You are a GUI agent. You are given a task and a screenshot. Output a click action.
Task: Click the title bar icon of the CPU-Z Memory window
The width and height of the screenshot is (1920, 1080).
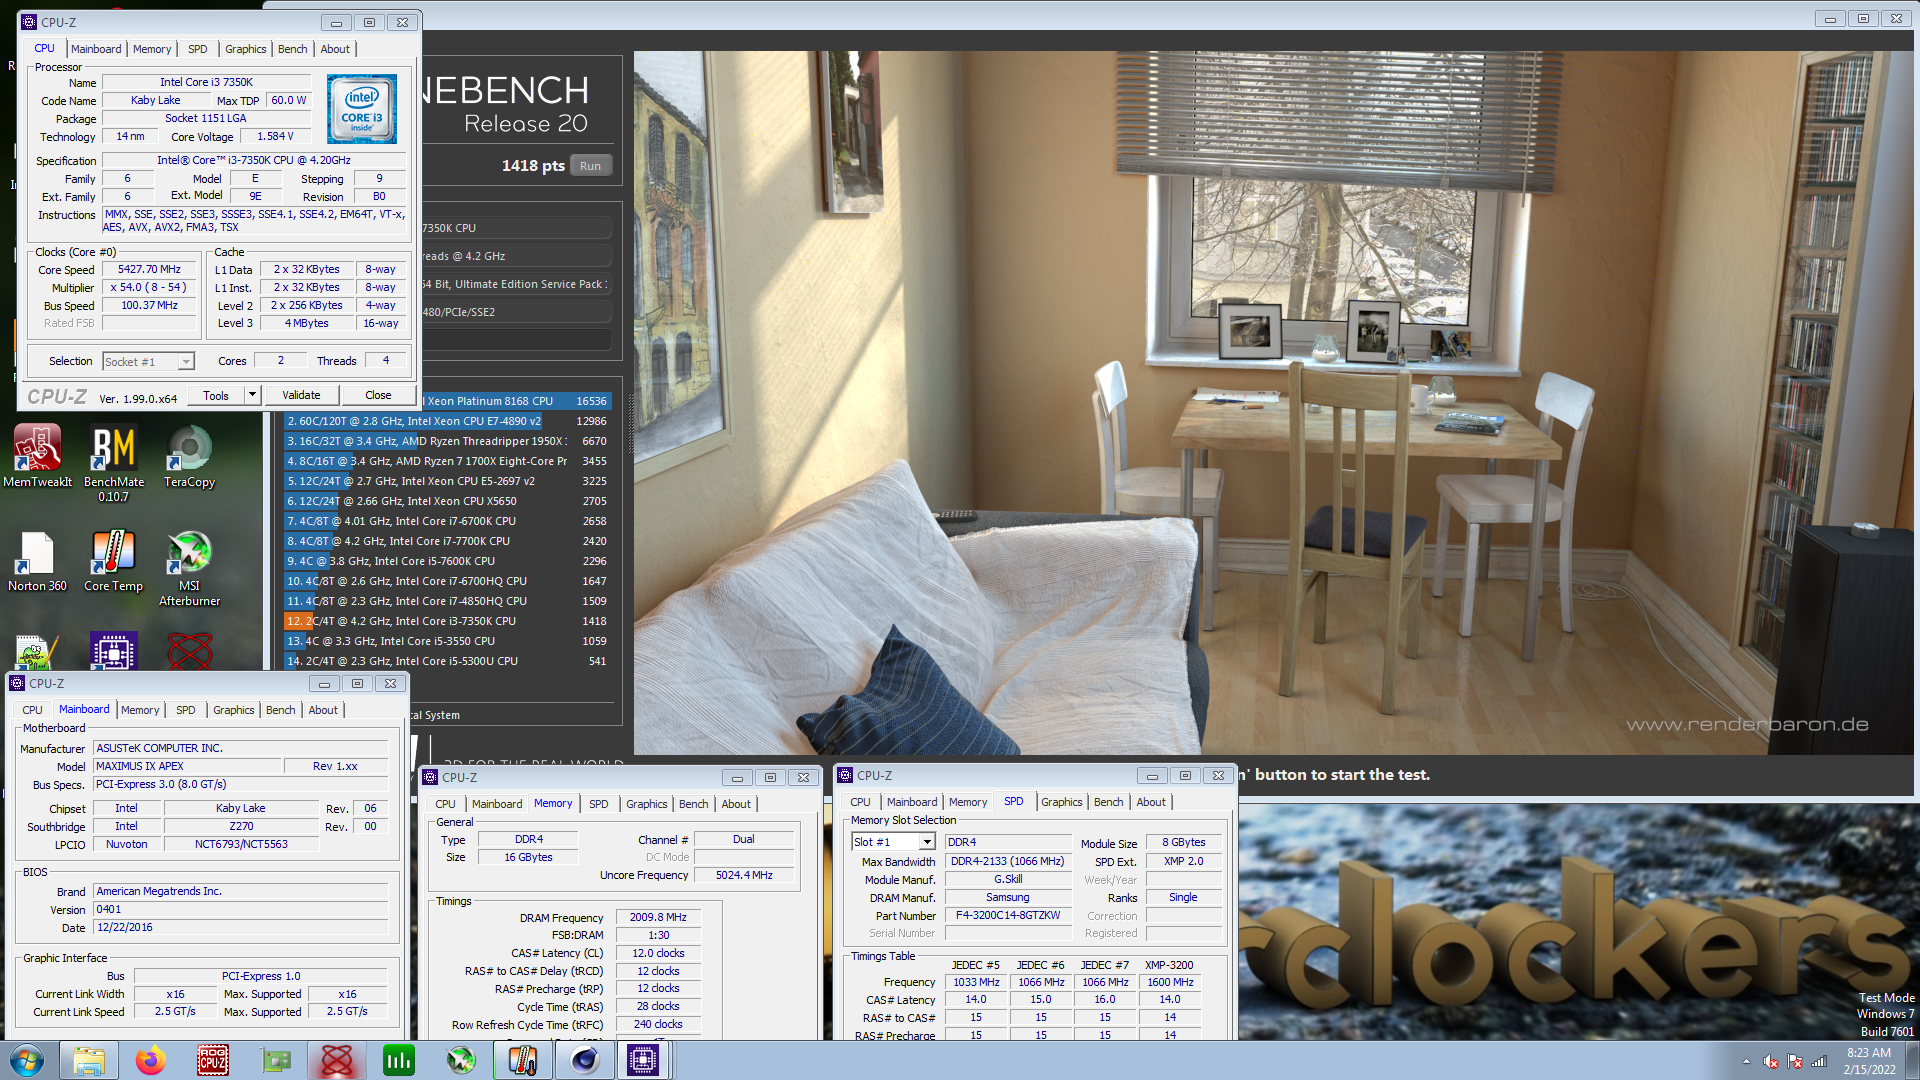(x=430, y=777)
